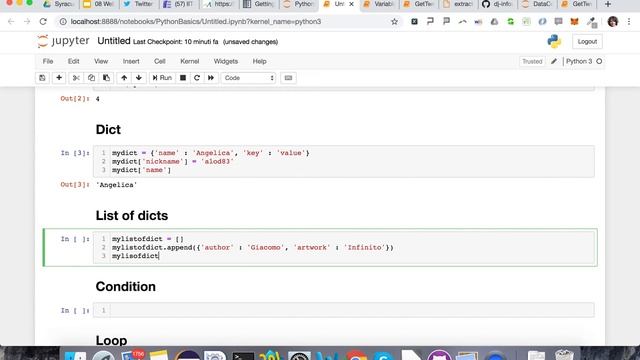Open the Insert menu
The height and width of the screenshot is (360, 640).
point(131,61)
